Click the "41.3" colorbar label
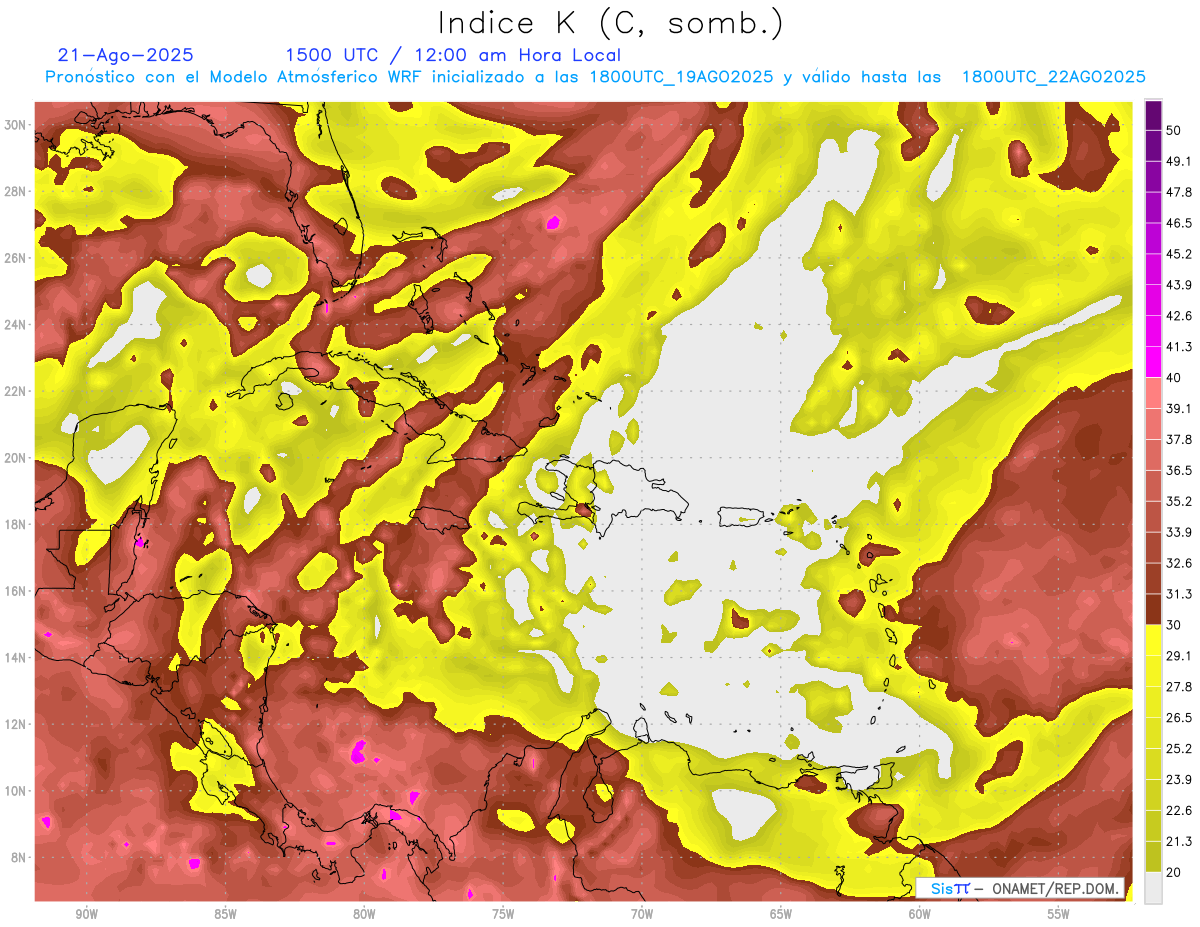The width and height of the screenshot is (1200, 927). [x=1179, y=347]
